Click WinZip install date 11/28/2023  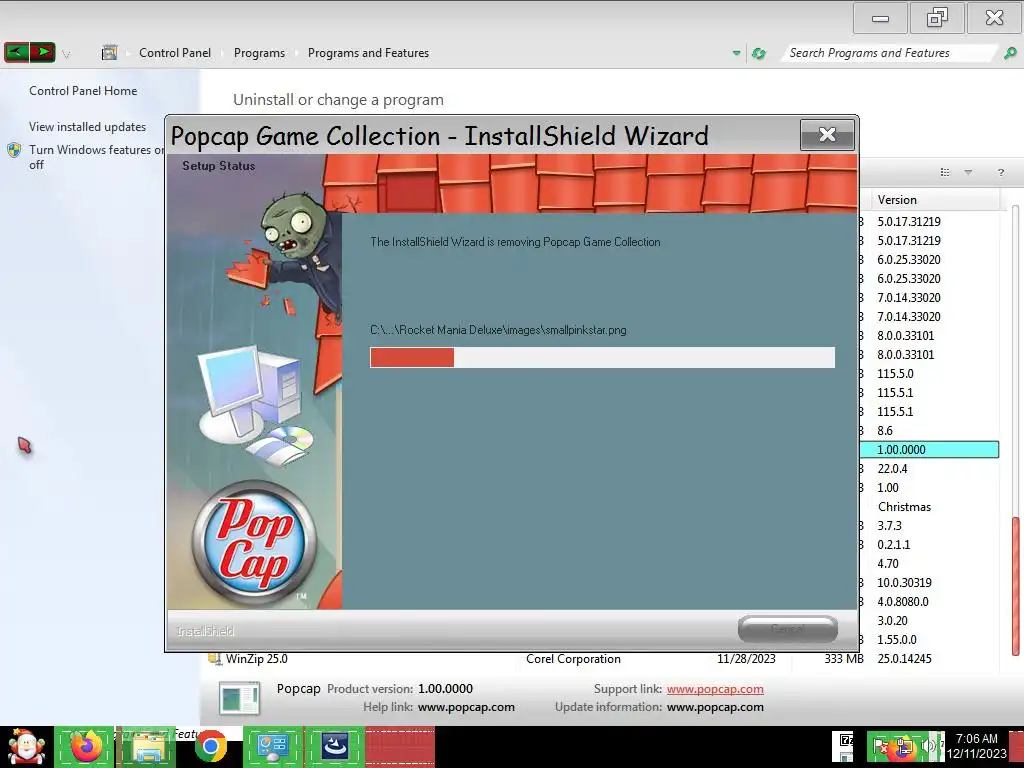746,659
